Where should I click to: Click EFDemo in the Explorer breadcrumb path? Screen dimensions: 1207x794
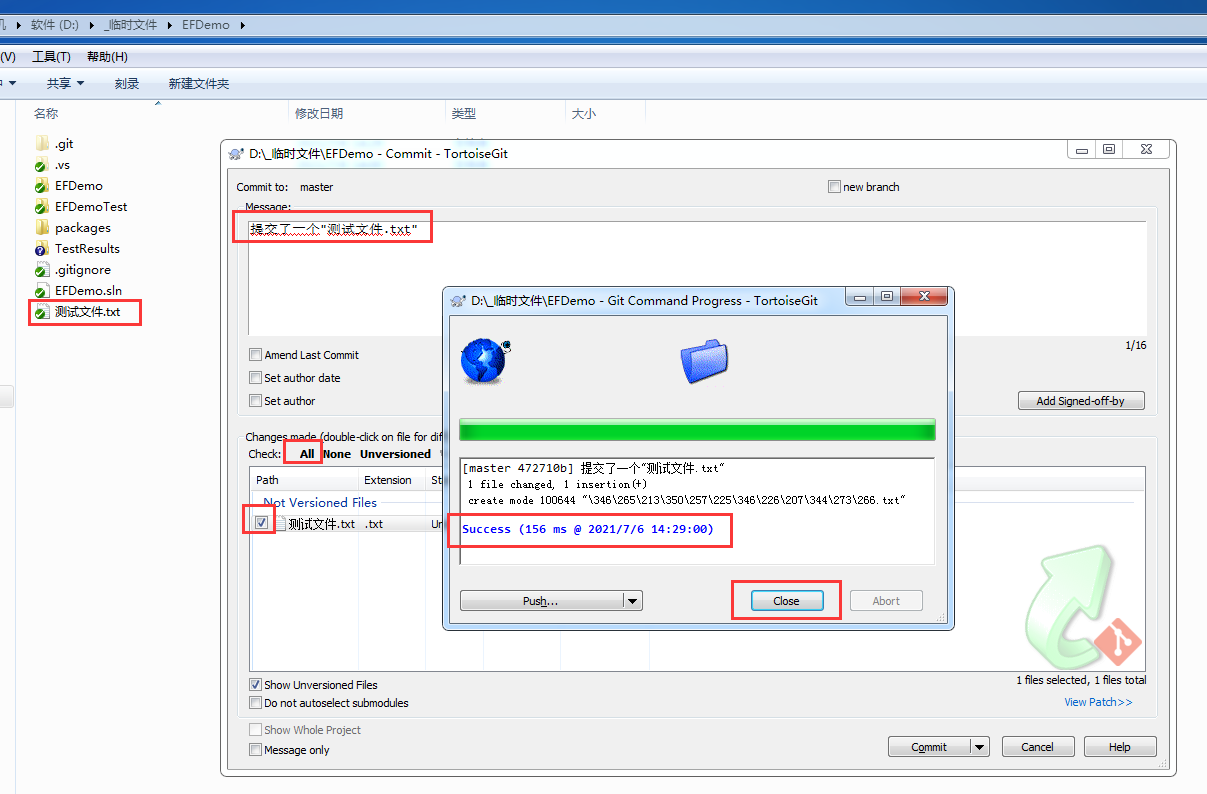(206, 25)
